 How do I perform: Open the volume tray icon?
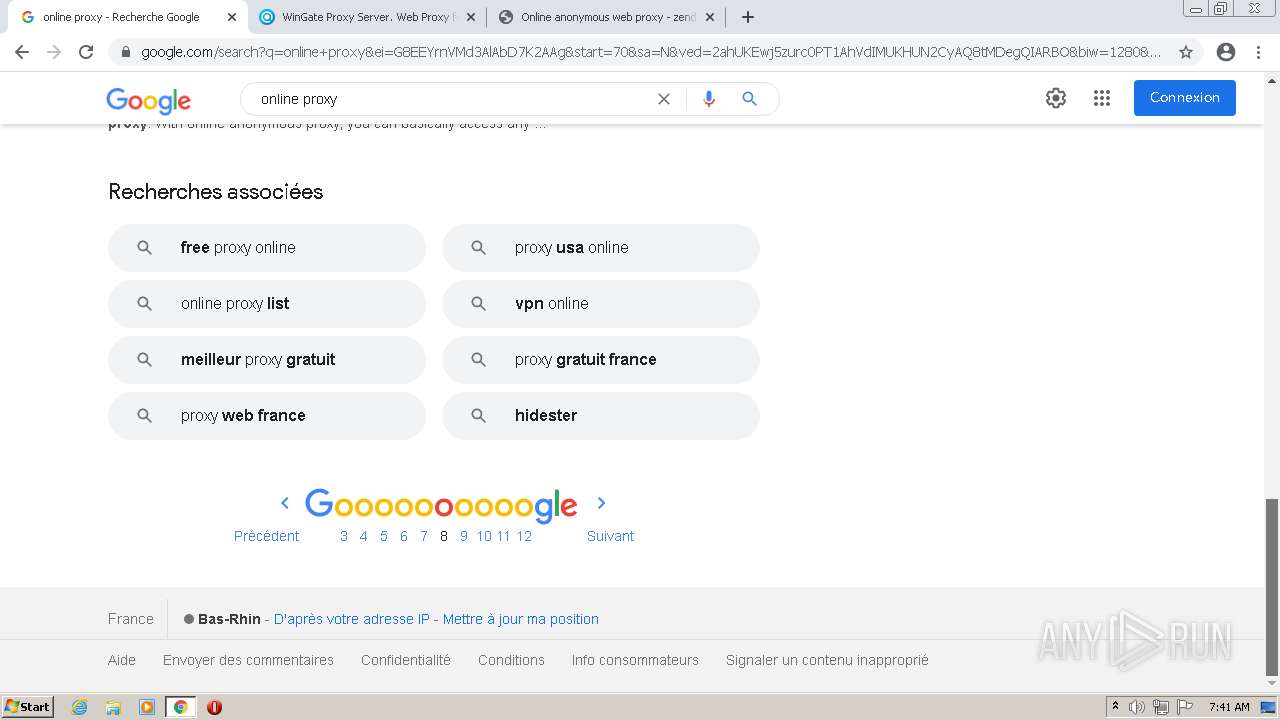click(x=1137, y=707)
